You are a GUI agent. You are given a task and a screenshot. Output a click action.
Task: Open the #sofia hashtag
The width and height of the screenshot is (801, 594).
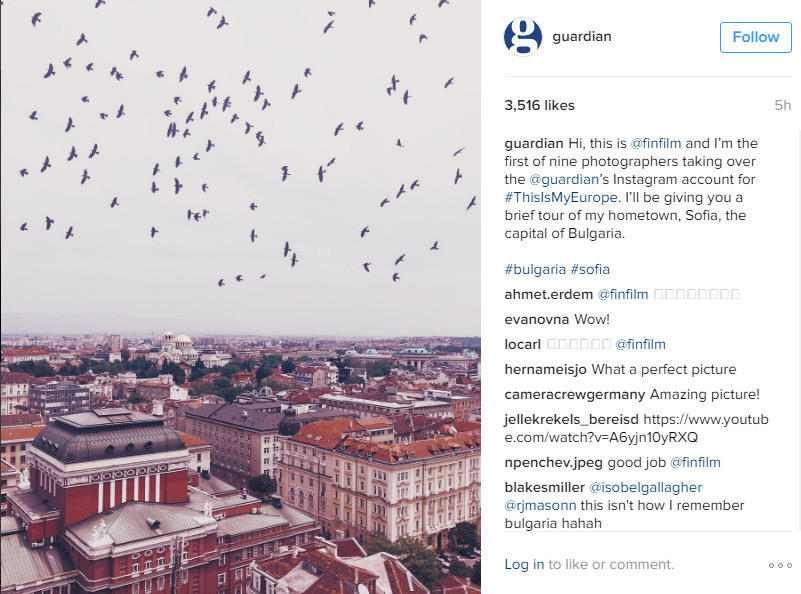590,270
